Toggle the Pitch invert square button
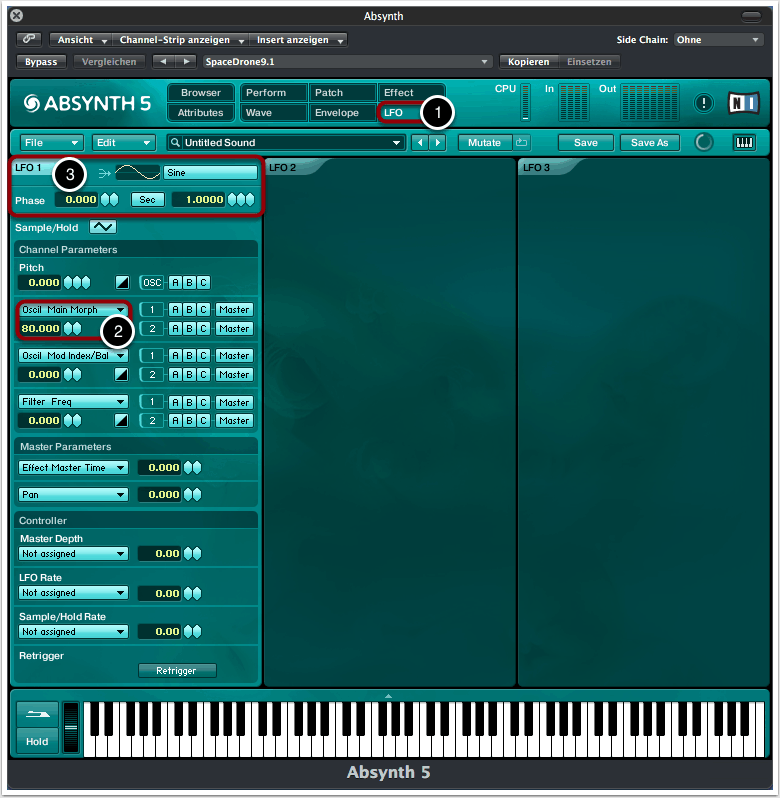 122,282
